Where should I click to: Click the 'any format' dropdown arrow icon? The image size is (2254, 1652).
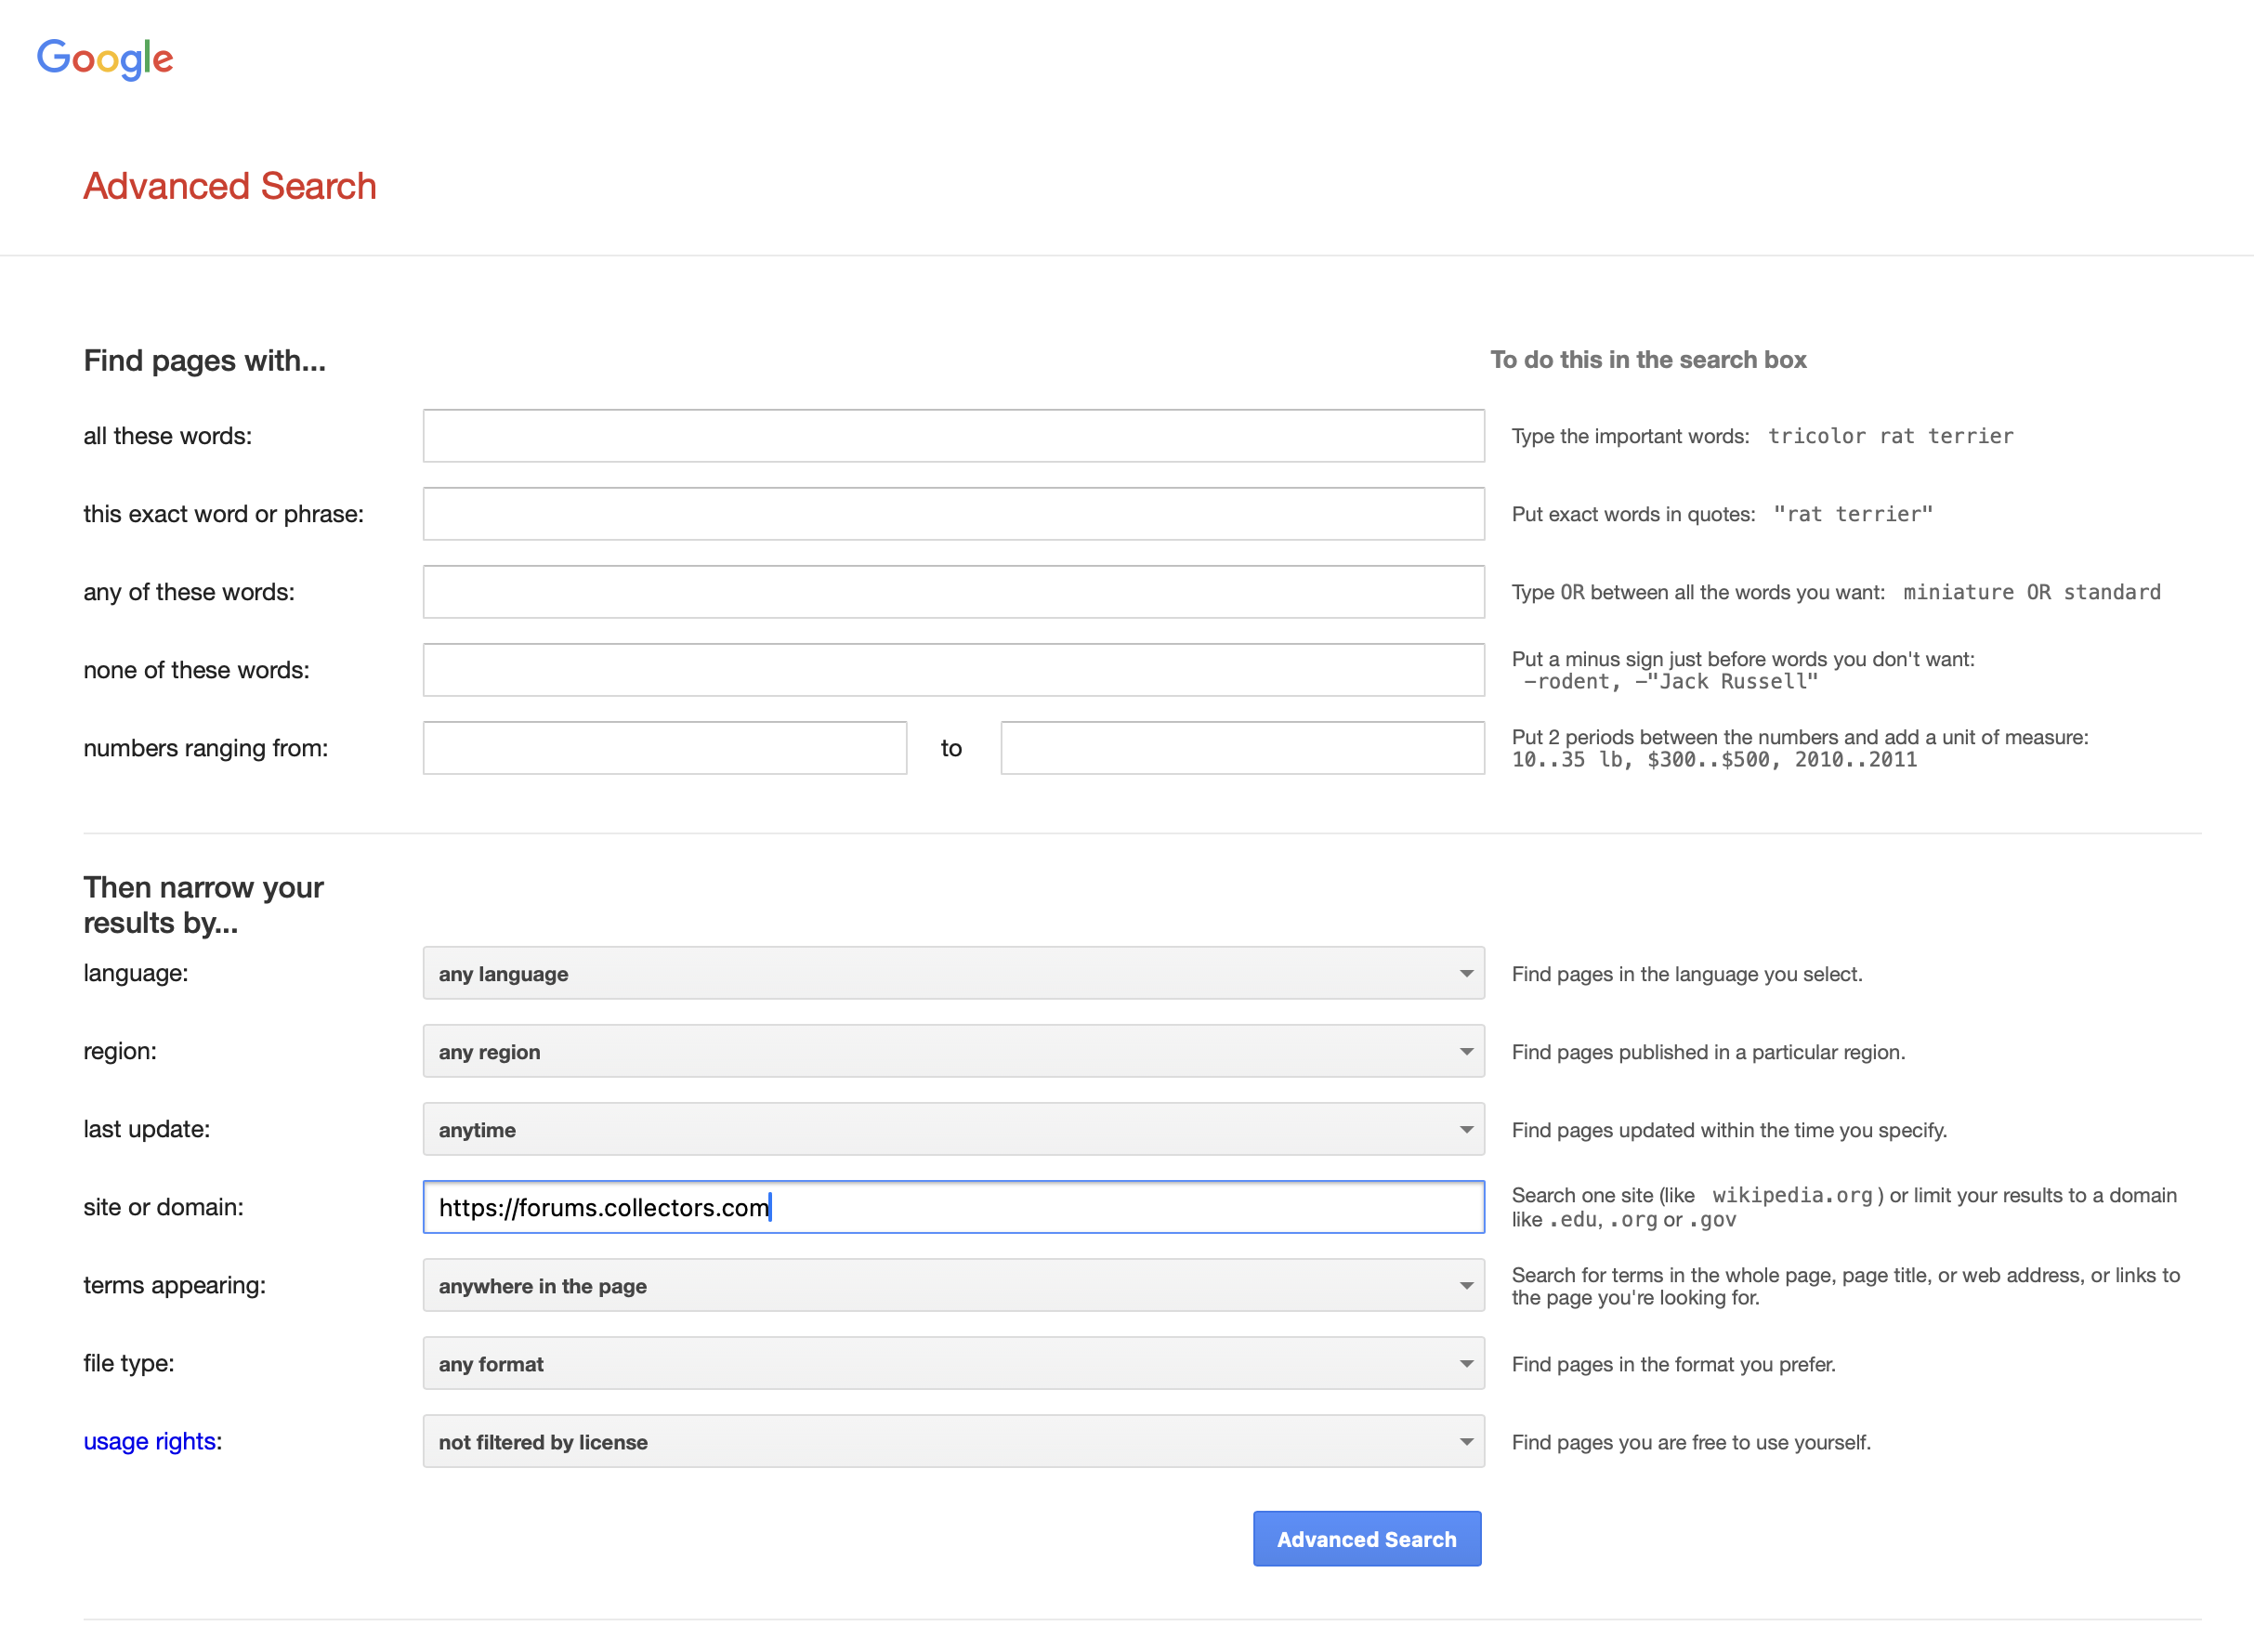pos(1465,1363)
